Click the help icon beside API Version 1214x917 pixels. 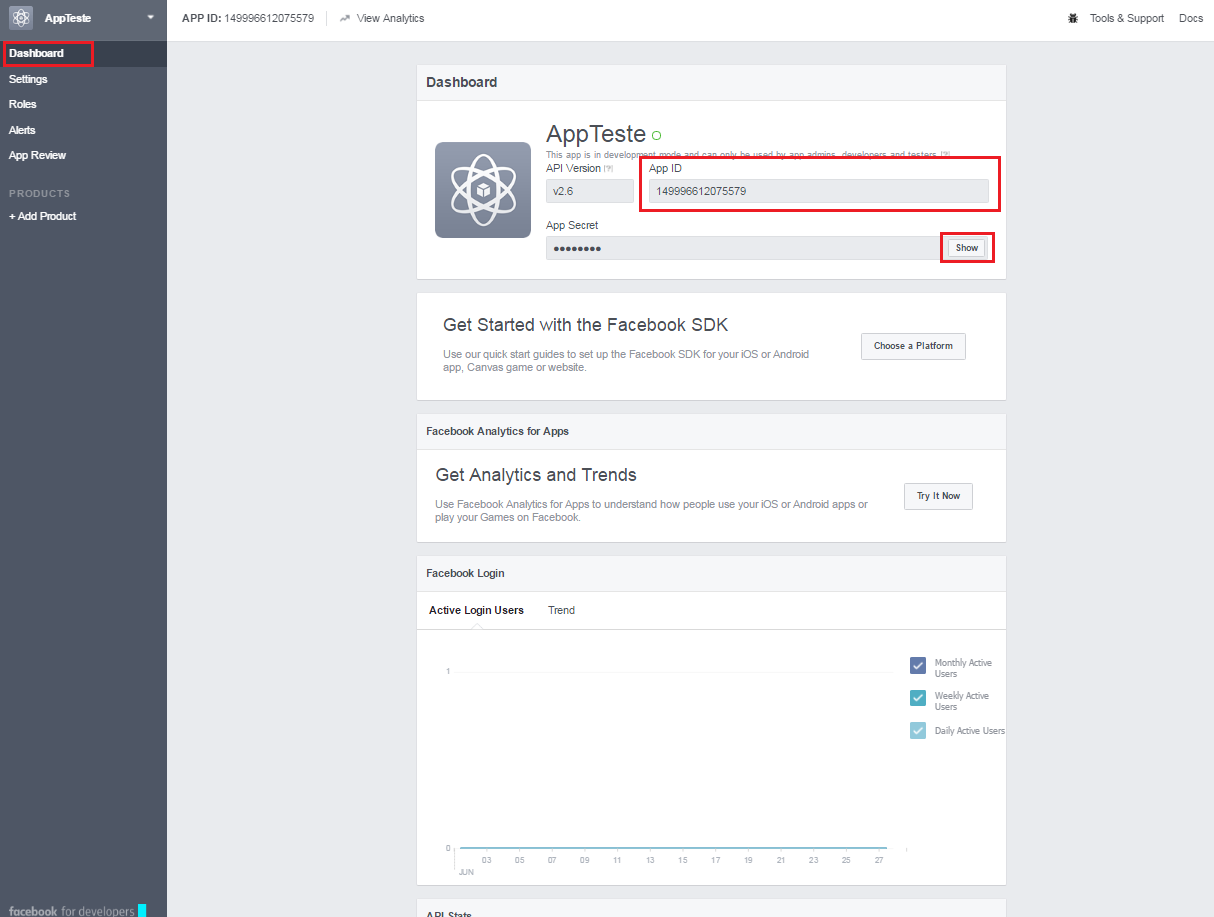pos(609,169)
